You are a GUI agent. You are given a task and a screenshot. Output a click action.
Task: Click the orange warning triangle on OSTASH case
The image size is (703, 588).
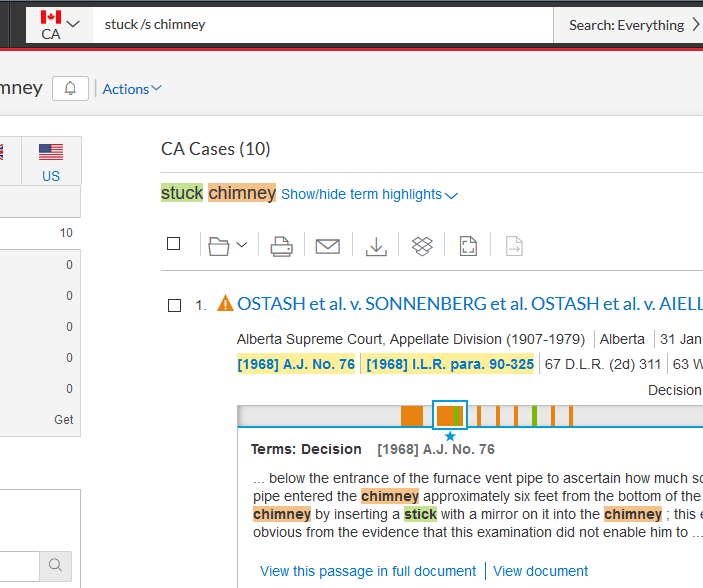click(x=225, y=304)
